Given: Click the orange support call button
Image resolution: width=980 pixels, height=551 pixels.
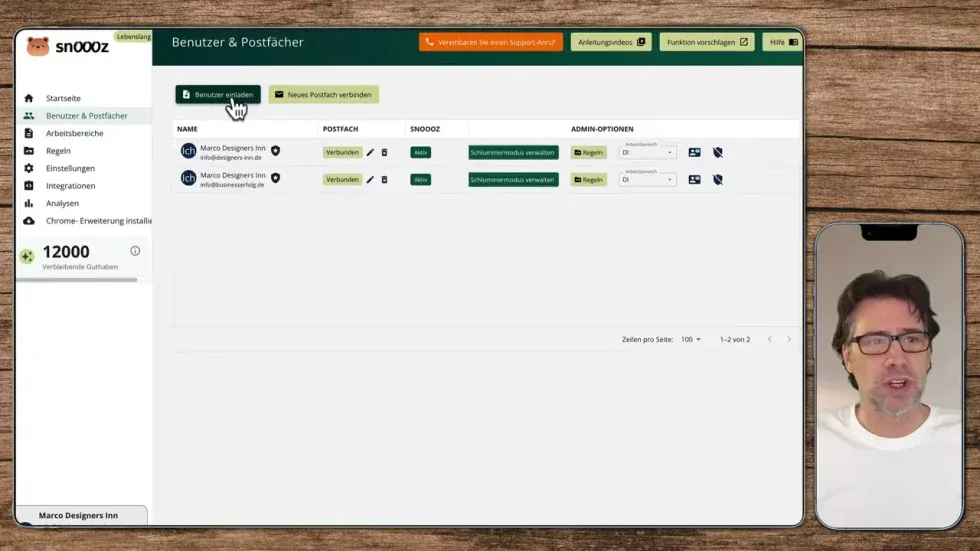Looking at the screenshot, I should coord(490,42).
